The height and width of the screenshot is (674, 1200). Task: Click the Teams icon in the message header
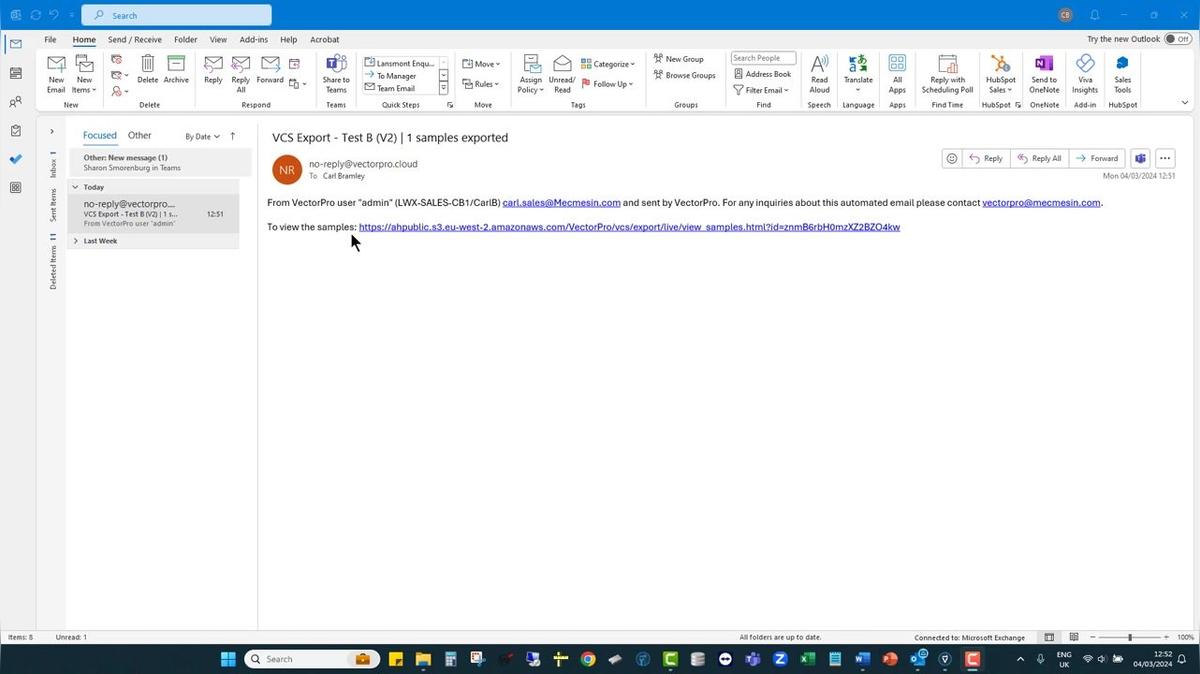pos(1140,158)
